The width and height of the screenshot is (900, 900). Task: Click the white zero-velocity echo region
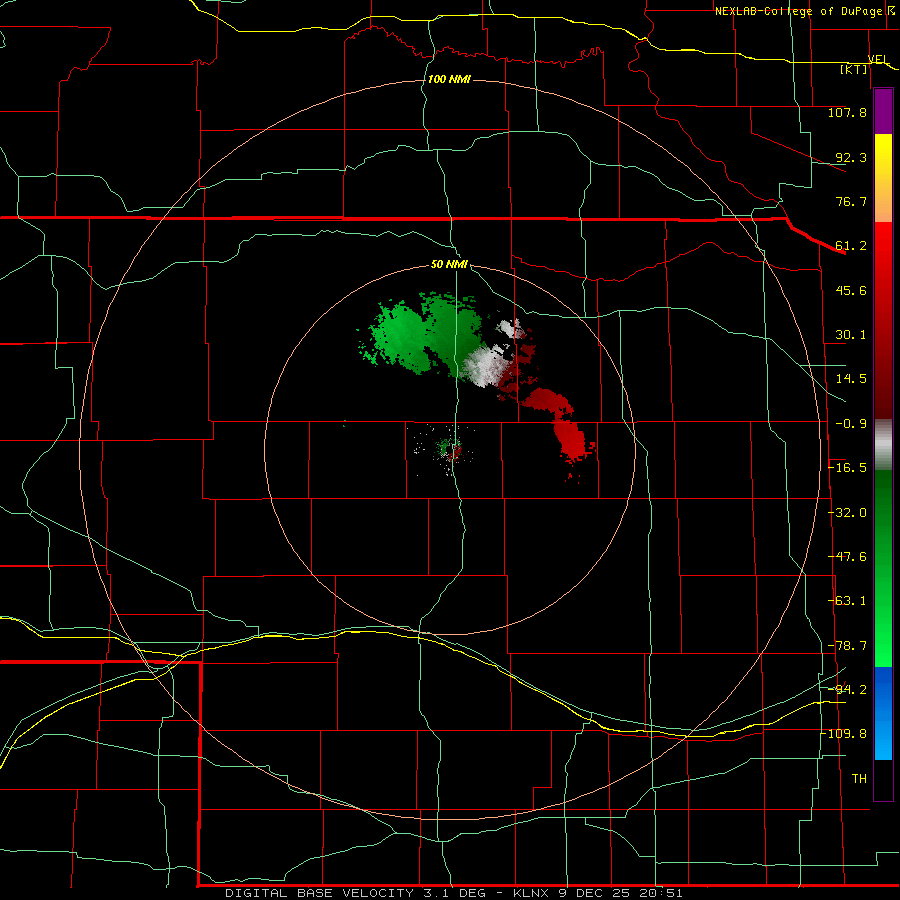[x=485, y=364]
